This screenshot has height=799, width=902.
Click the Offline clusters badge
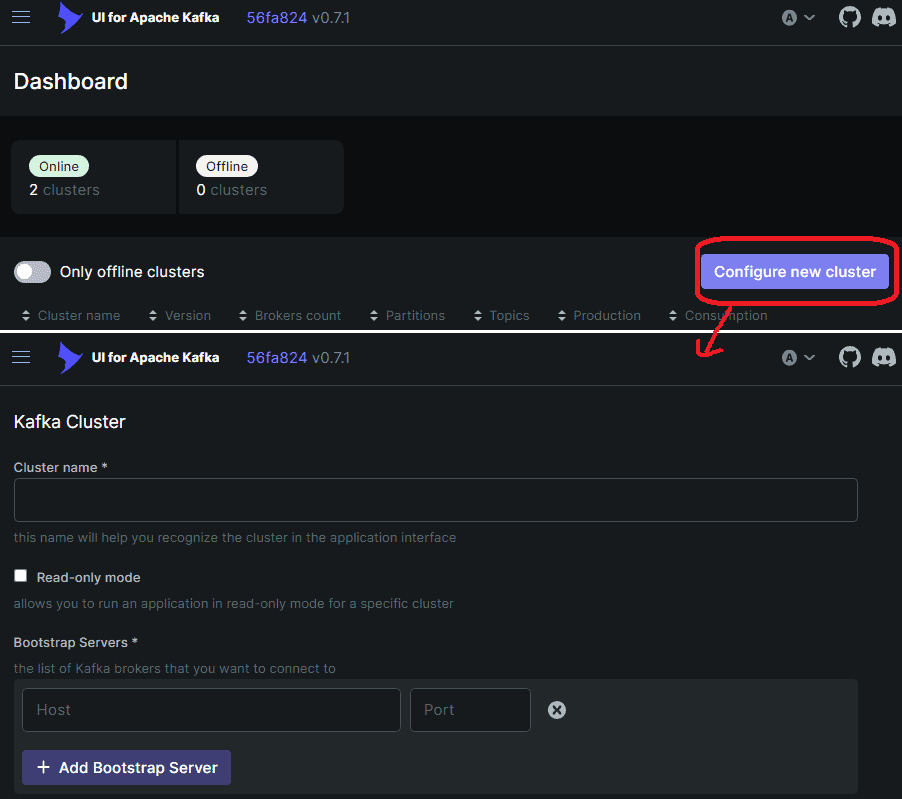pos(227,166)
